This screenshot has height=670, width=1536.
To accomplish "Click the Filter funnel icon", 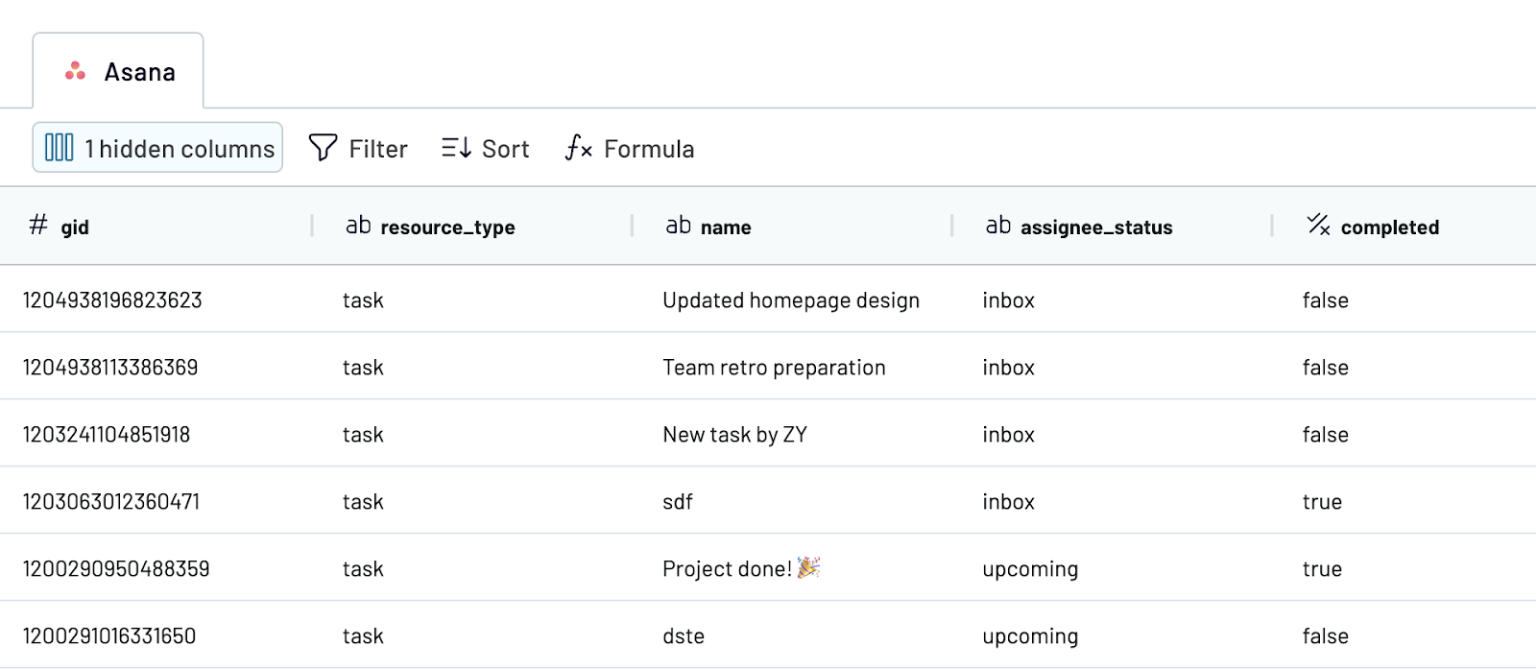I will [x=321, y=147].
